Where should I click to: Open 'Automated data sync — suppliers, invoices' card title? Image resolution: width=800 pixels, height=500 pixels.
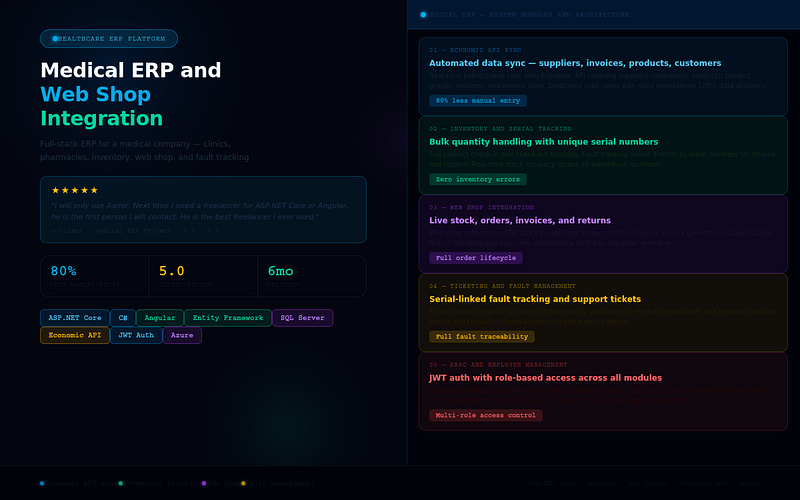tap(576, 63)
